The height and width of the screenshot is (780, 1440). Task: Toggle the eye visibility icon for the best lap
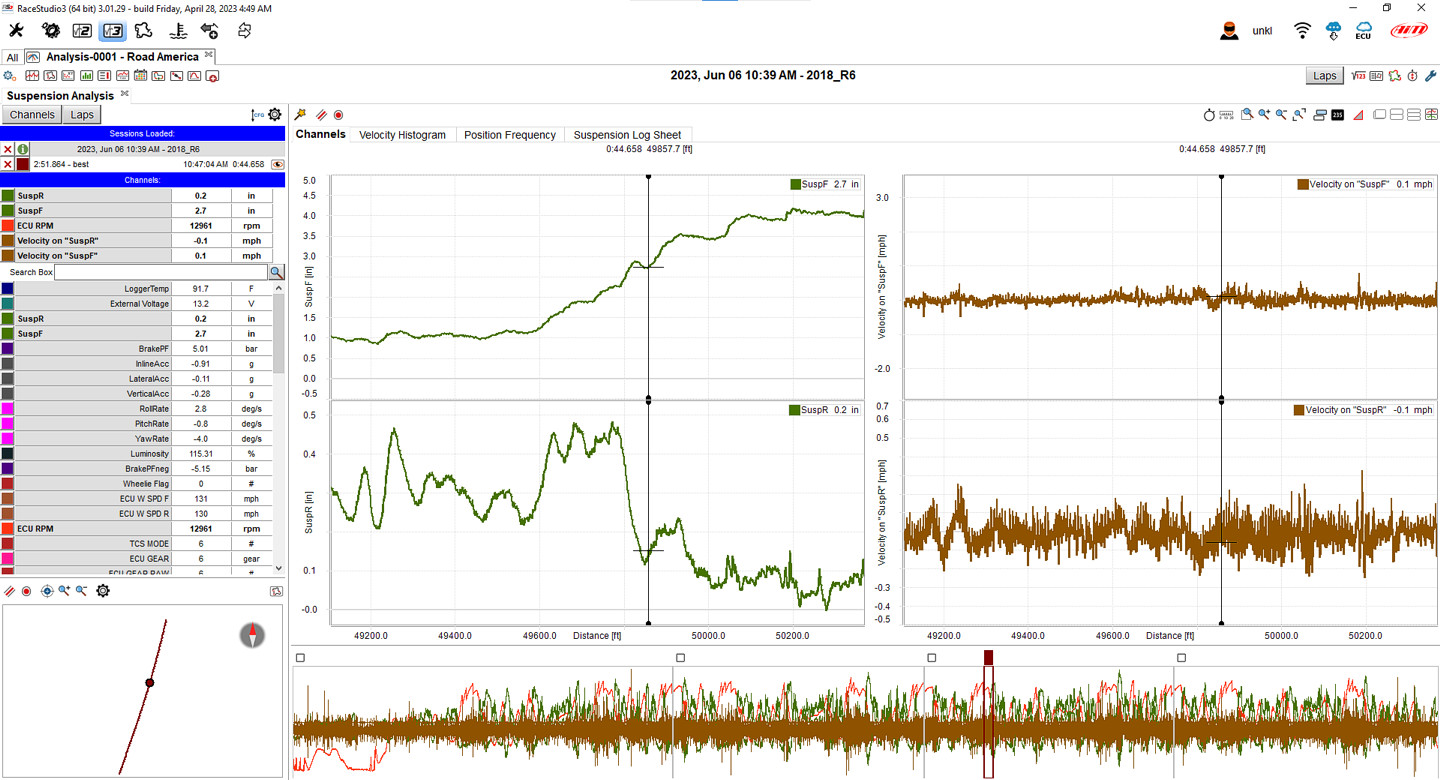(277, 164)
